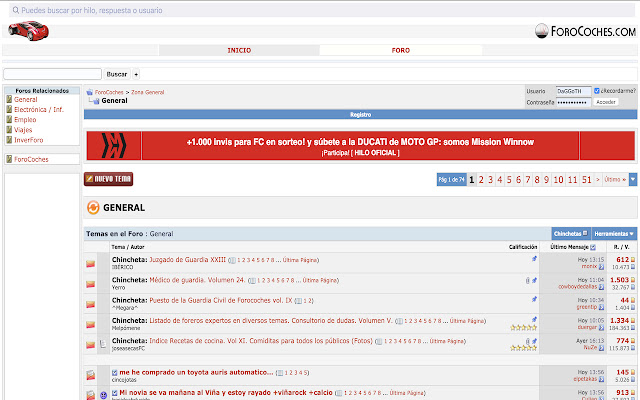Go to the last post by monix
The height and width of the screenshot is (400, 640).
click(x=601, y=267)
